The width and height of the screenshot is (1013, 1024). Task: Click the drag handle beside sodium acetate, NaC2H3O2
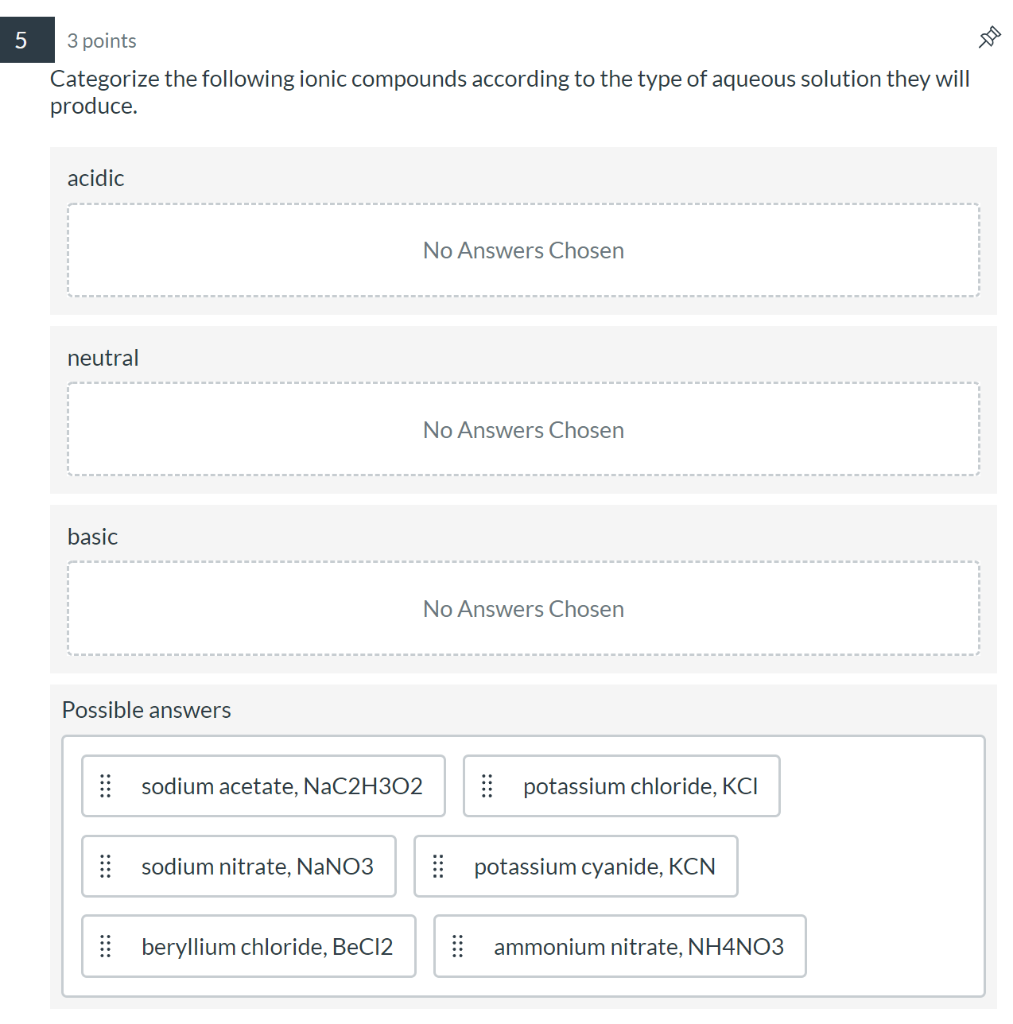click(x=105, y=786)
